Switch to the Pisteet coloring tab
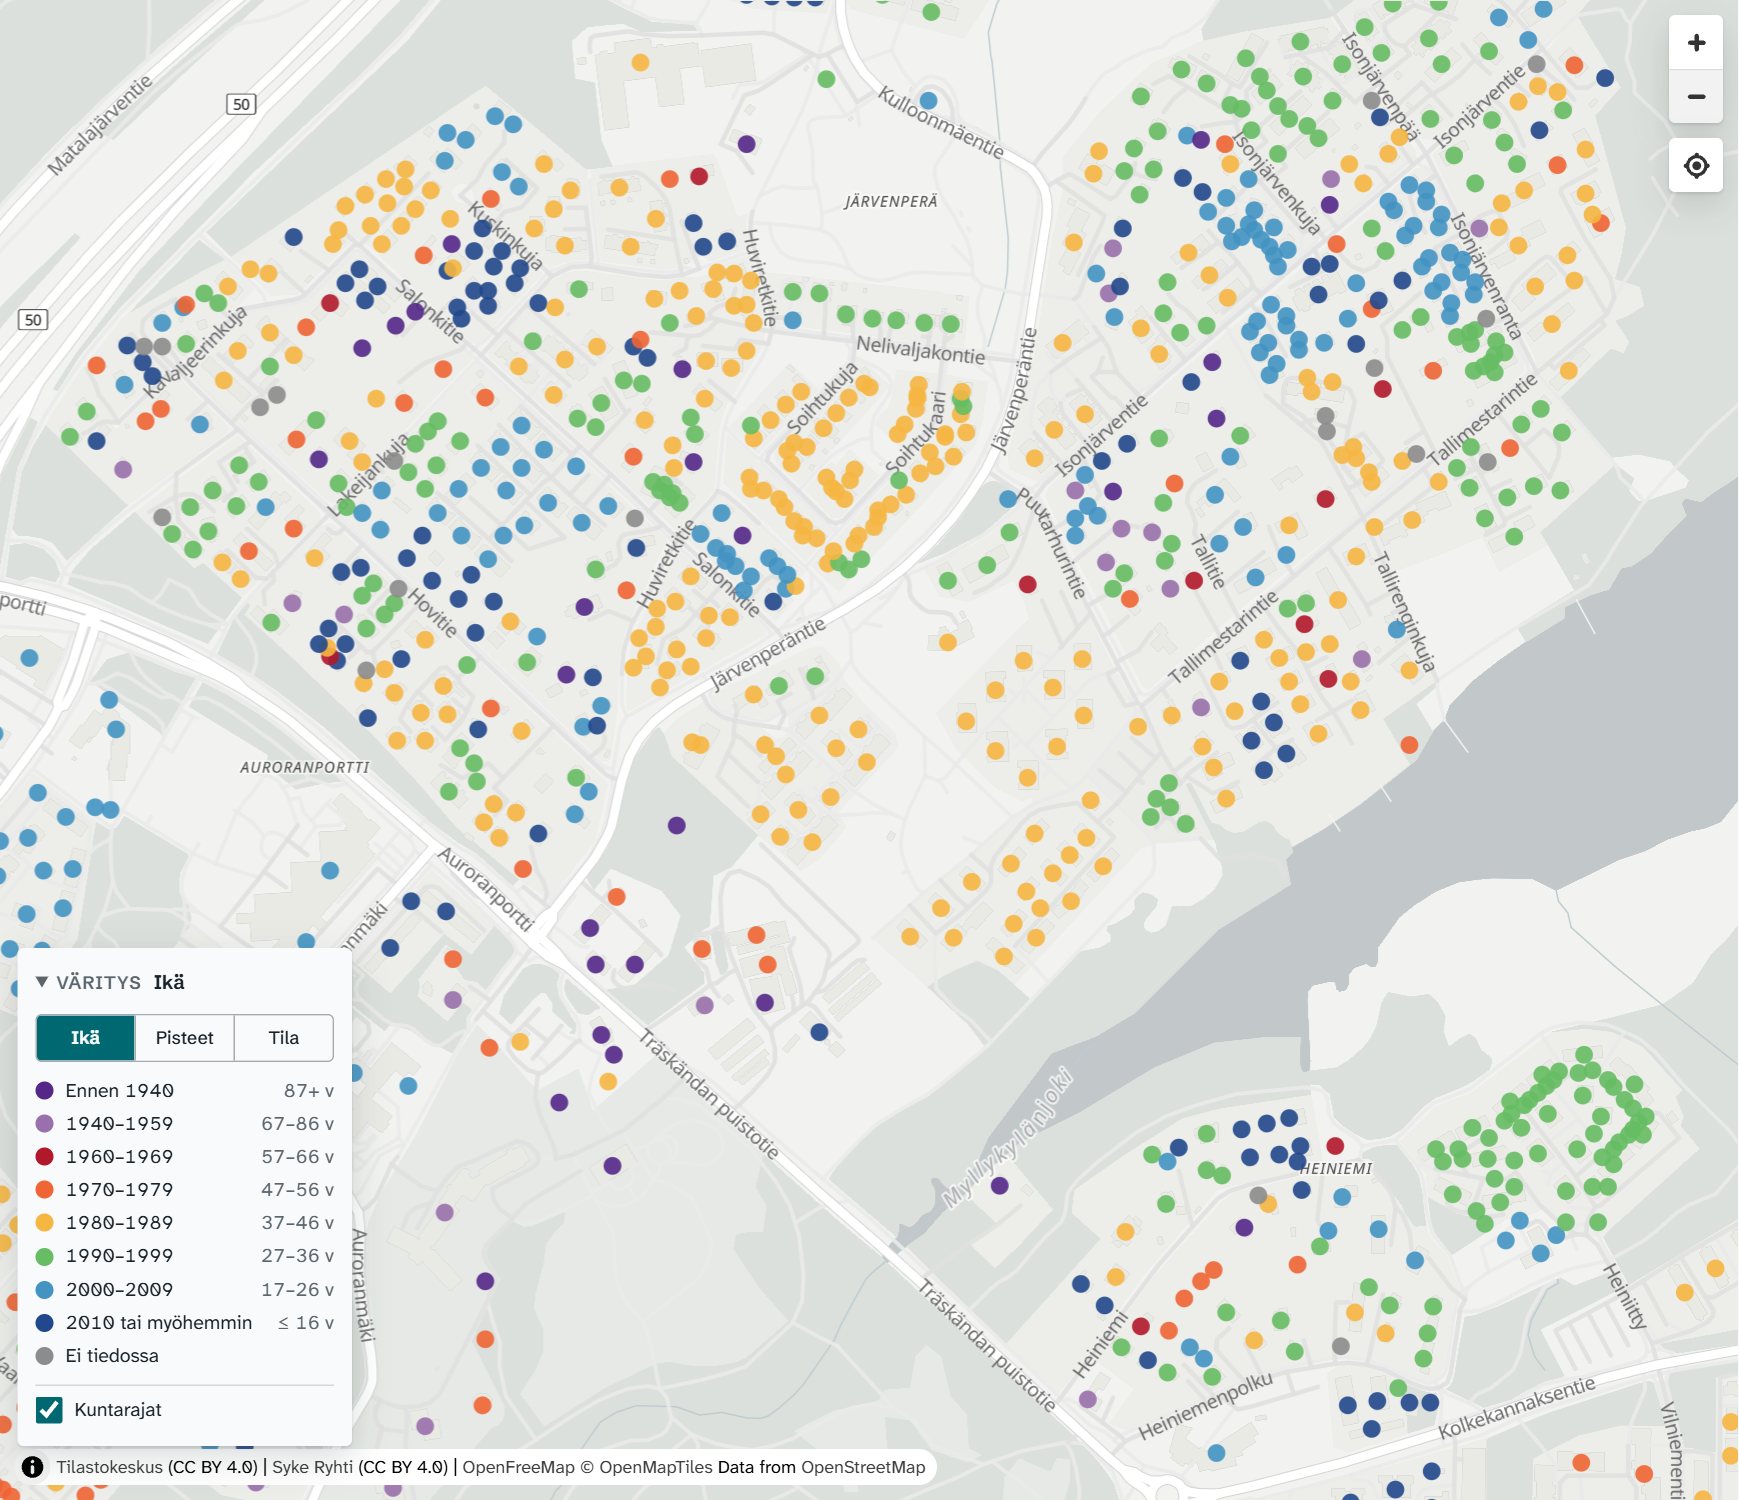1739x1500 pixels. [184, 1038]
